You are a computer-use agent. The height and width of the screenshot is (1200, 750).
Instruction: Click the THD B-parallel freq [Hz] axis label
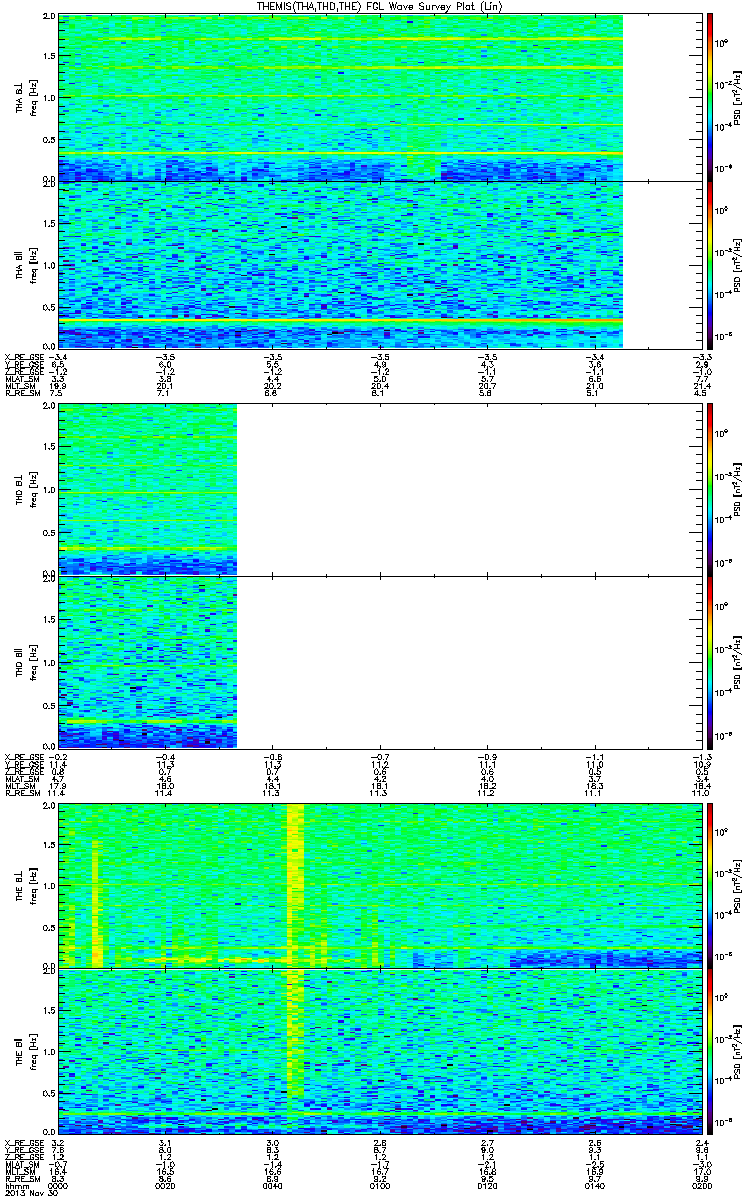[x=34, y=662]
